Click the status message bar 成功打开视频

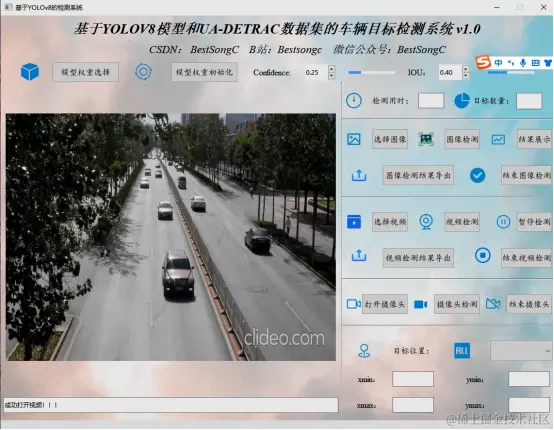tap(171, 405)
